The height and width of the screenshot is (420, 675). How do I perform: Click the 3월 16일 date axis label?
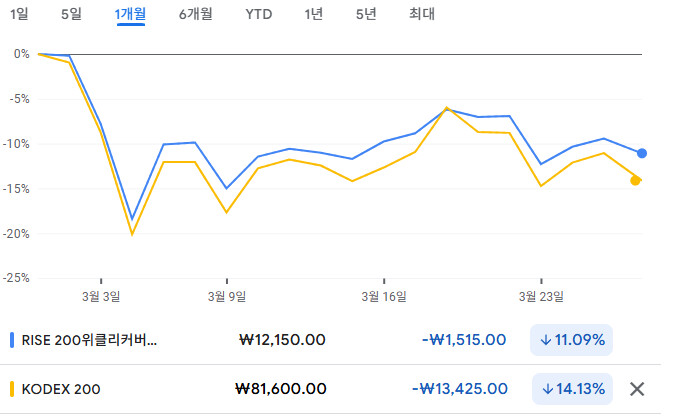383,296
